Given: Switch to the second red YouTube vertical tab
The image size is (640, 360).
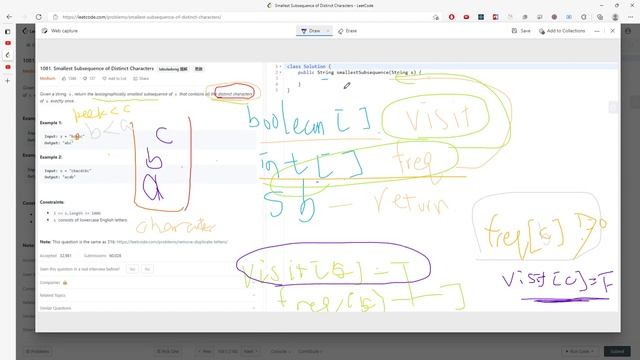Looking at the screenshot, I should point(8,67).
